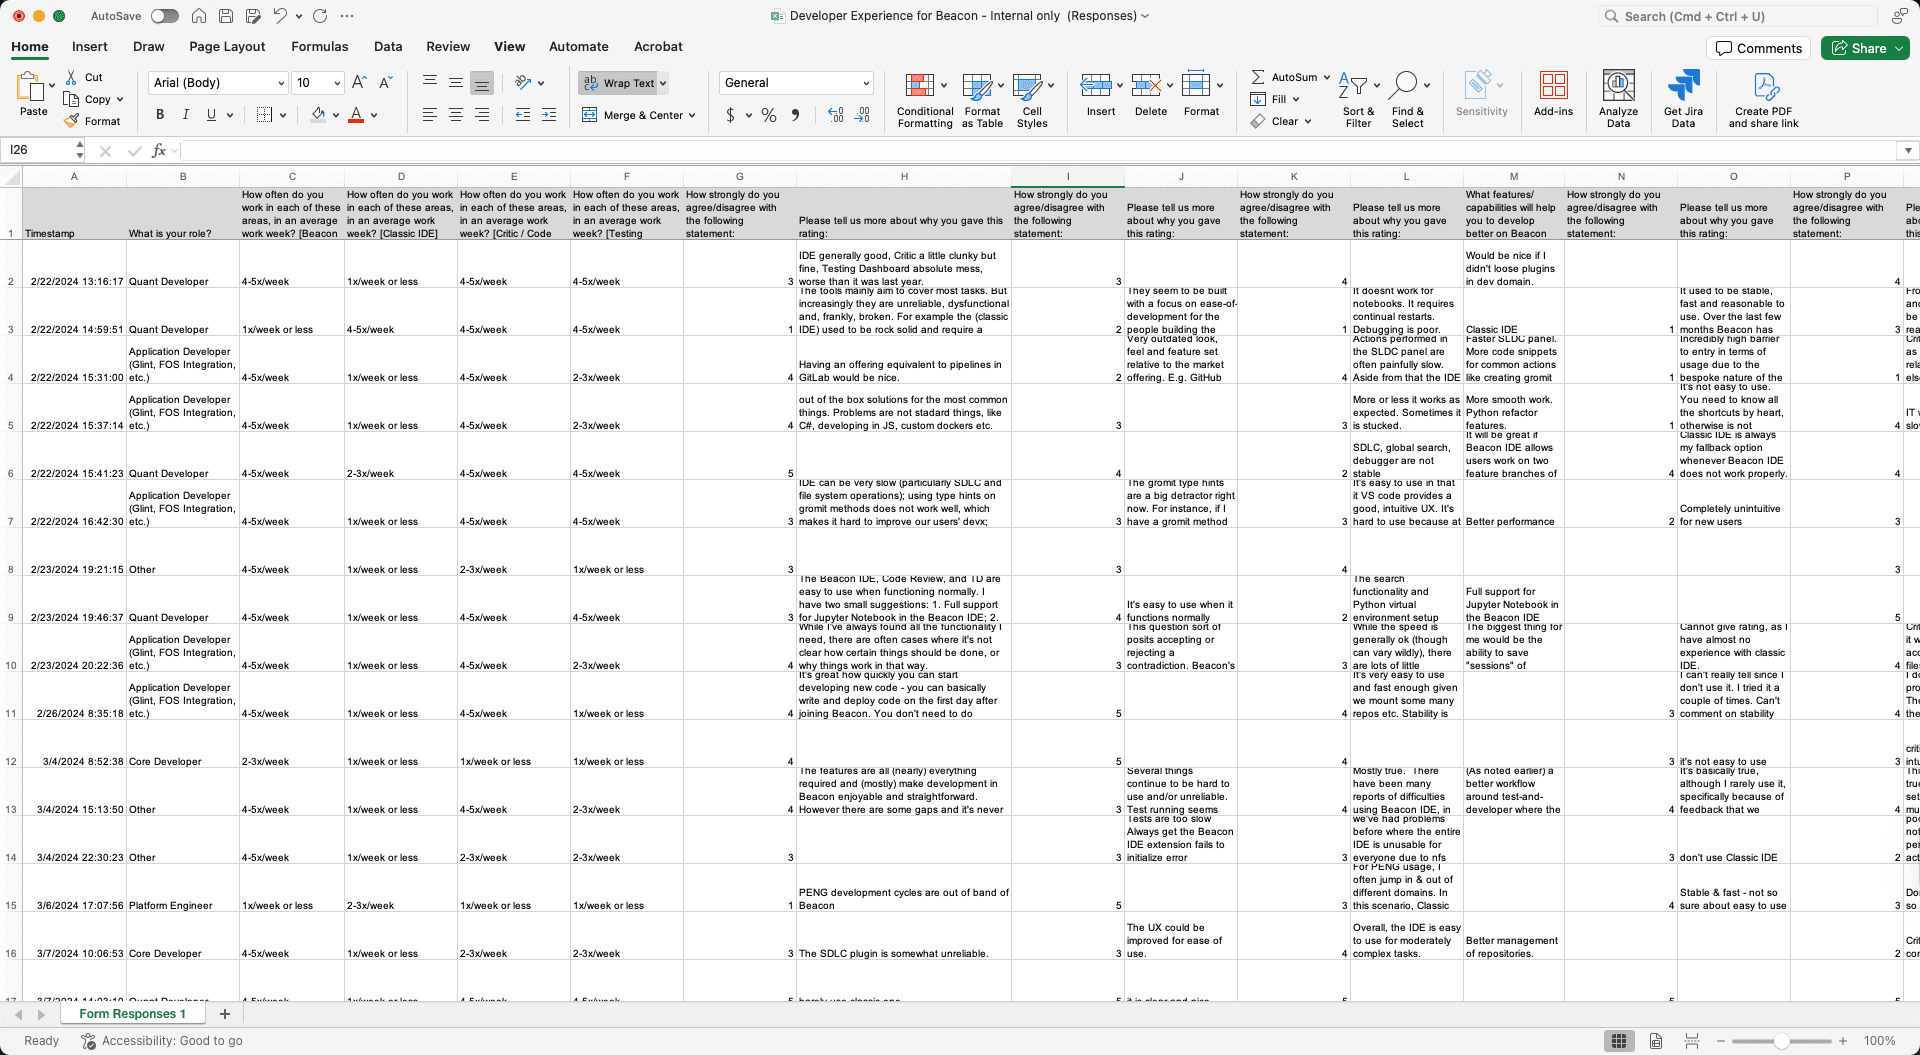Viewport: 1920px width, 1055px height.
Task: Add a new sheet with plus button
Action: pos(225,1014)
